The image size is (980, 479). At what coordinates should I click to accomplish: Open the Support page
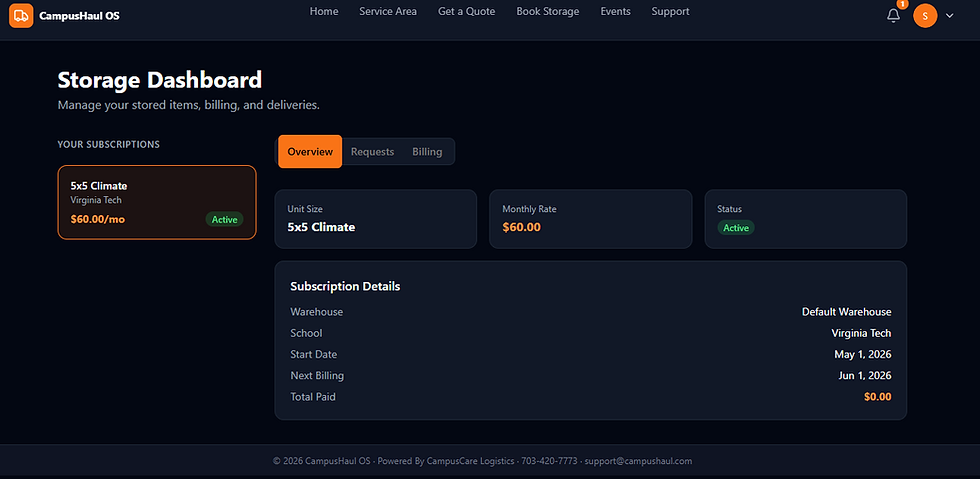click(671, 11)
